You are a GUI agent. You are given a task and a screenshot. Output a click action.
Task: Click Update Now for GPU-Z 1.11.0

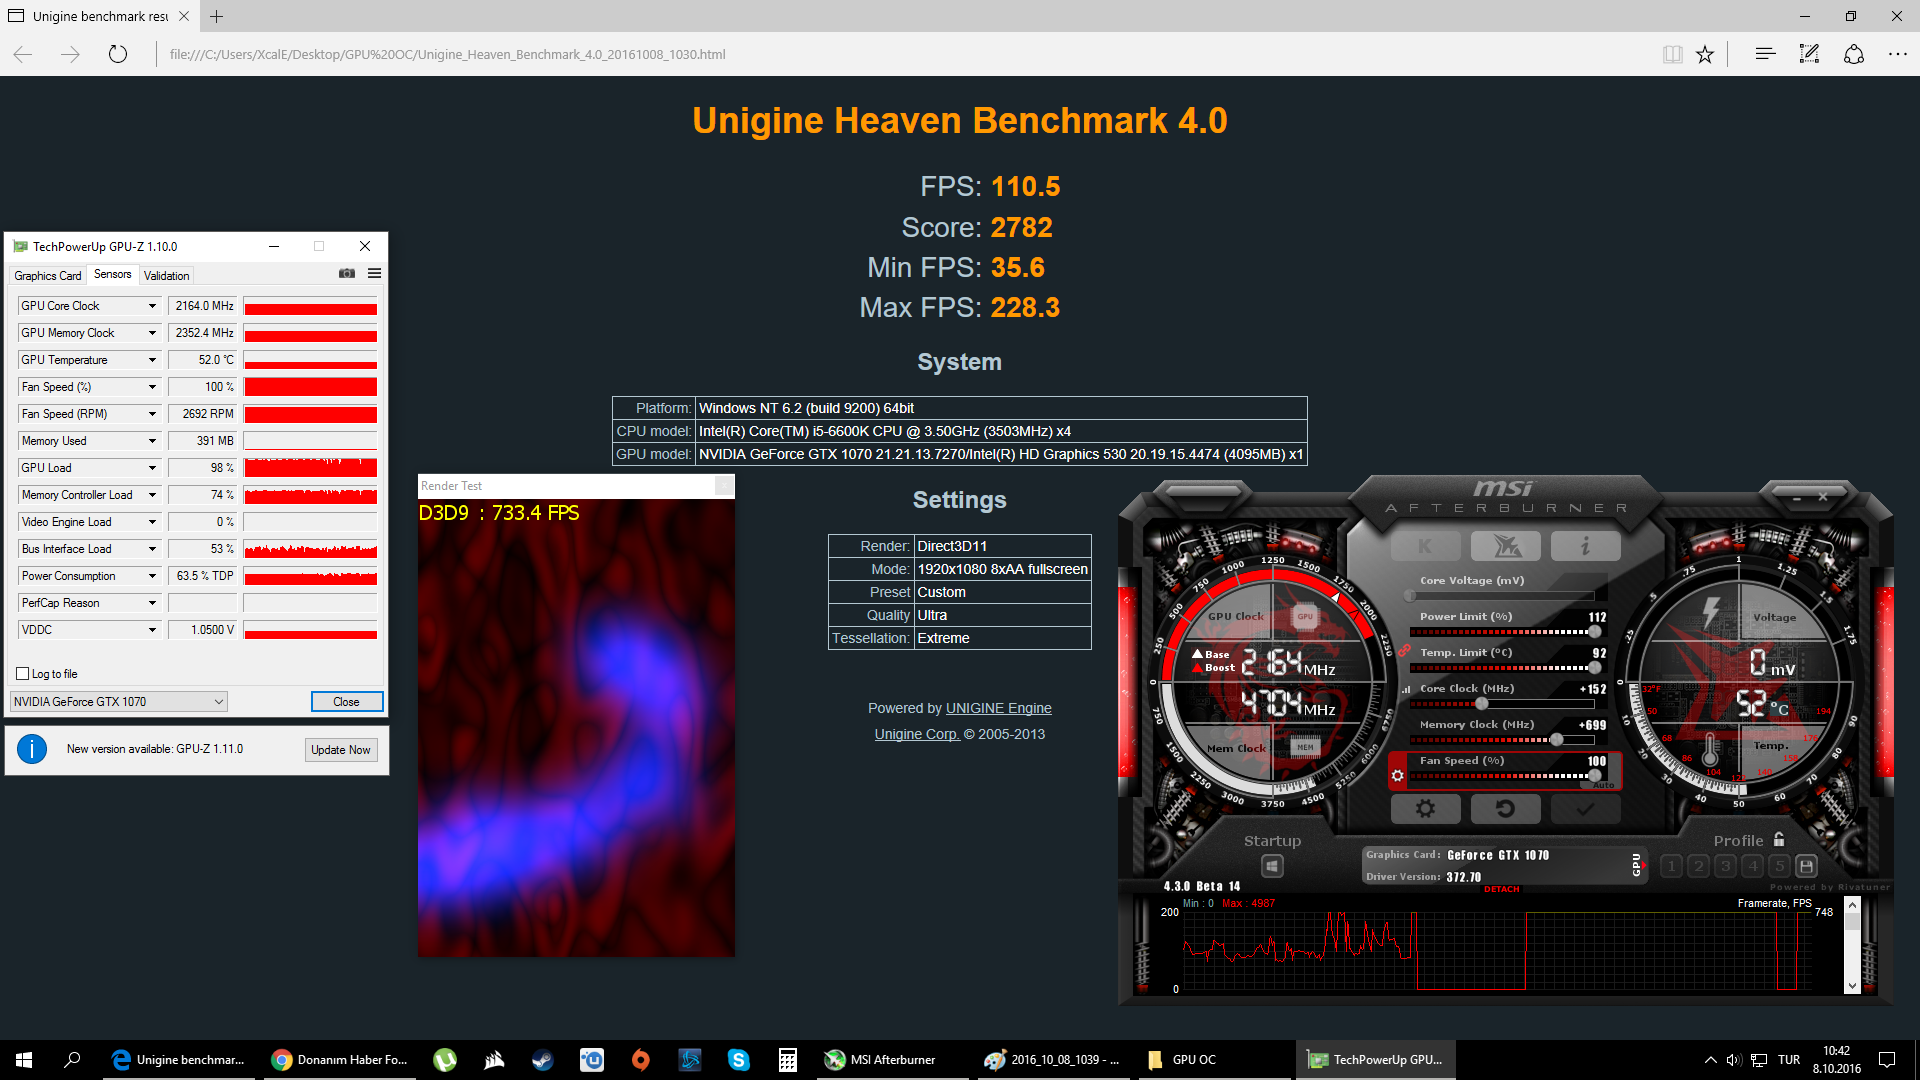tap(340, 750)
